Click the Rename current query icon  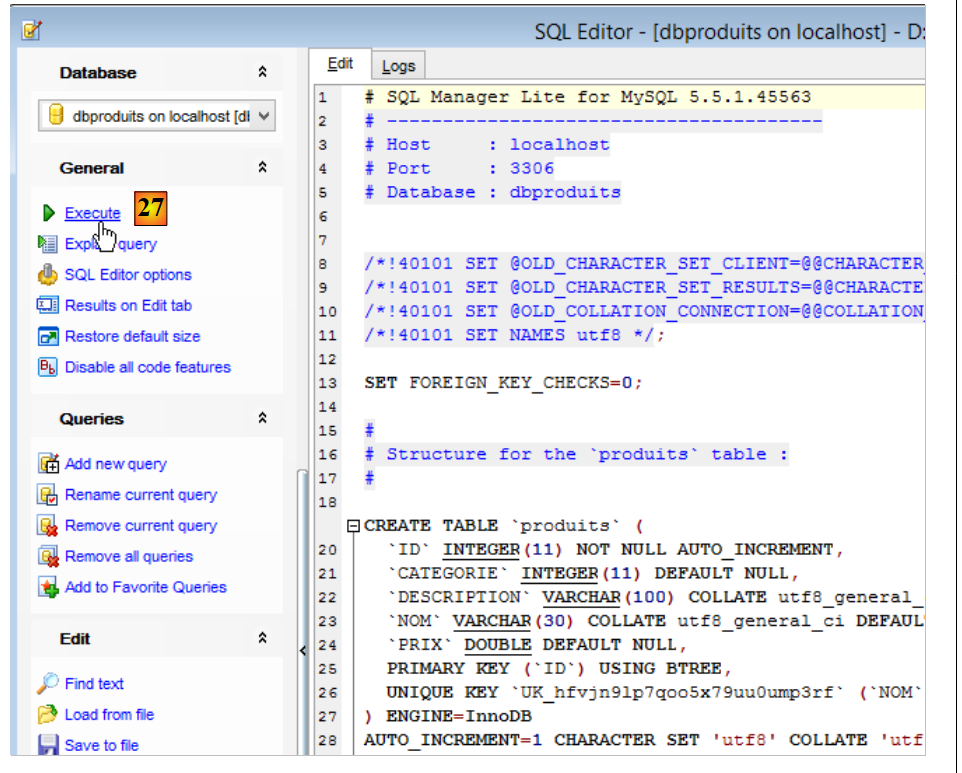48,495
